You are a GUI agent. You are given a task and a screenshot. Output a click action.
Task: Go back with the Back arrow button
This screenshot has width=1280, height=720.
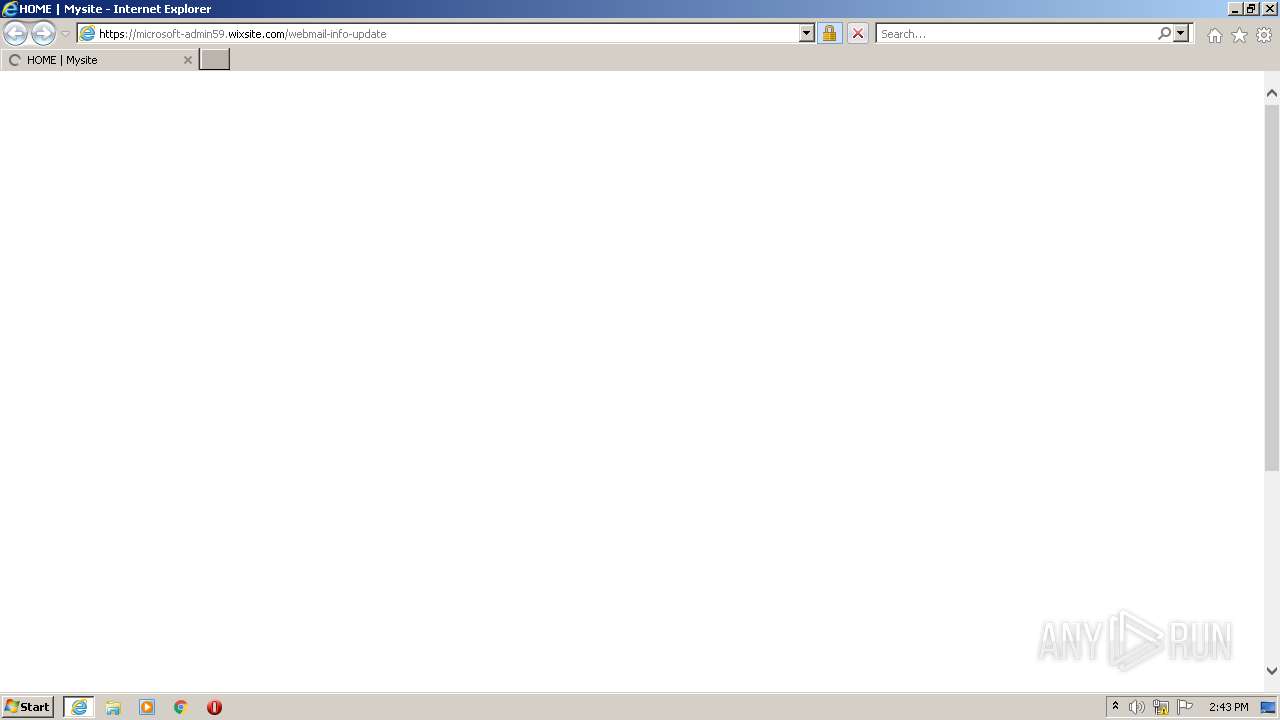click(x=15, y=33)
